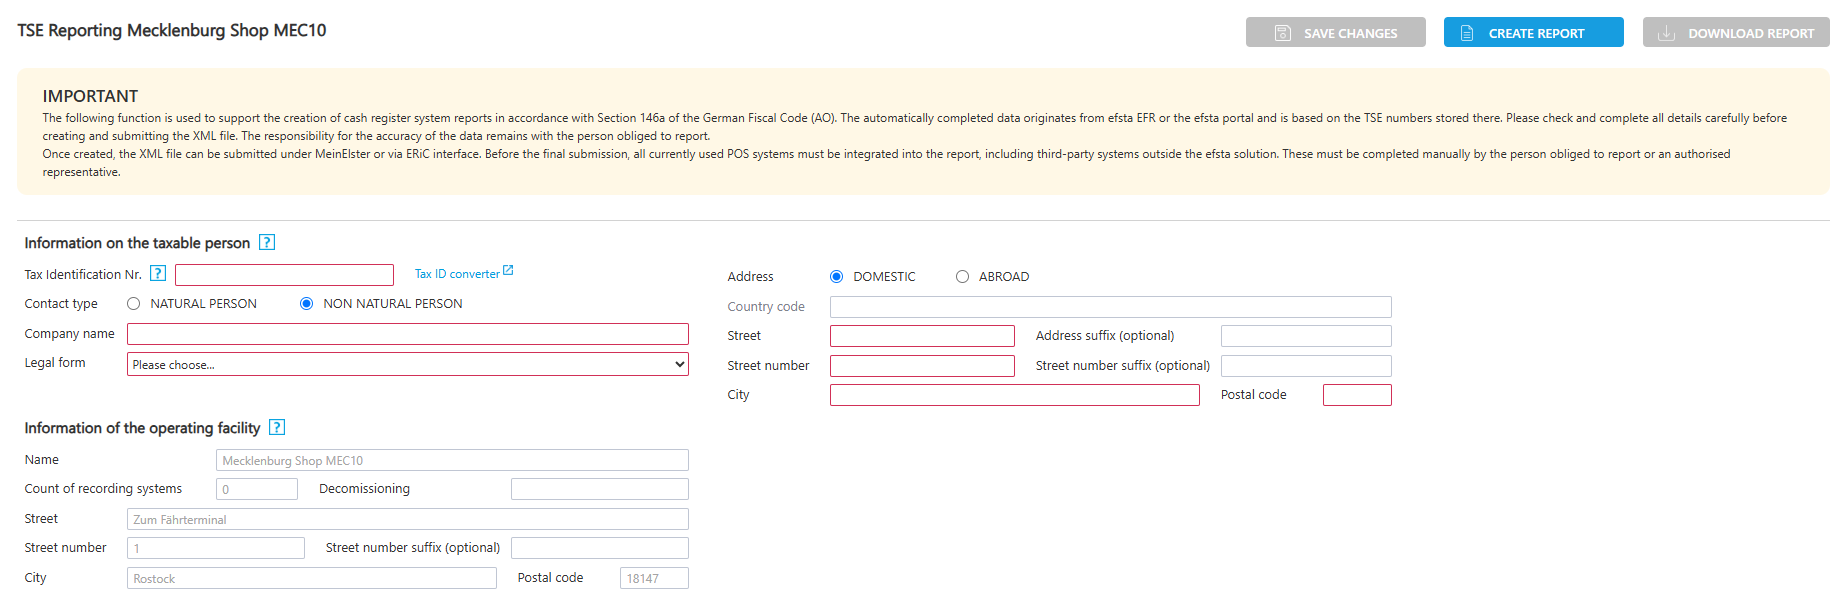This screenshot has height=609, width=1843.
Task: Click external link icon after Tax ID converter
Action: [508, 271]
